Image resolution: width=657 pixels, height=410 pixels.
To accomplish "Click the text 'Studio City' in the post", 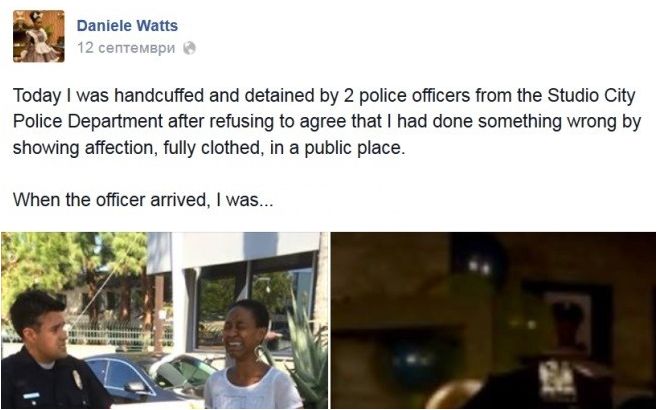I will pyautogui.click(x=592, y=96).
